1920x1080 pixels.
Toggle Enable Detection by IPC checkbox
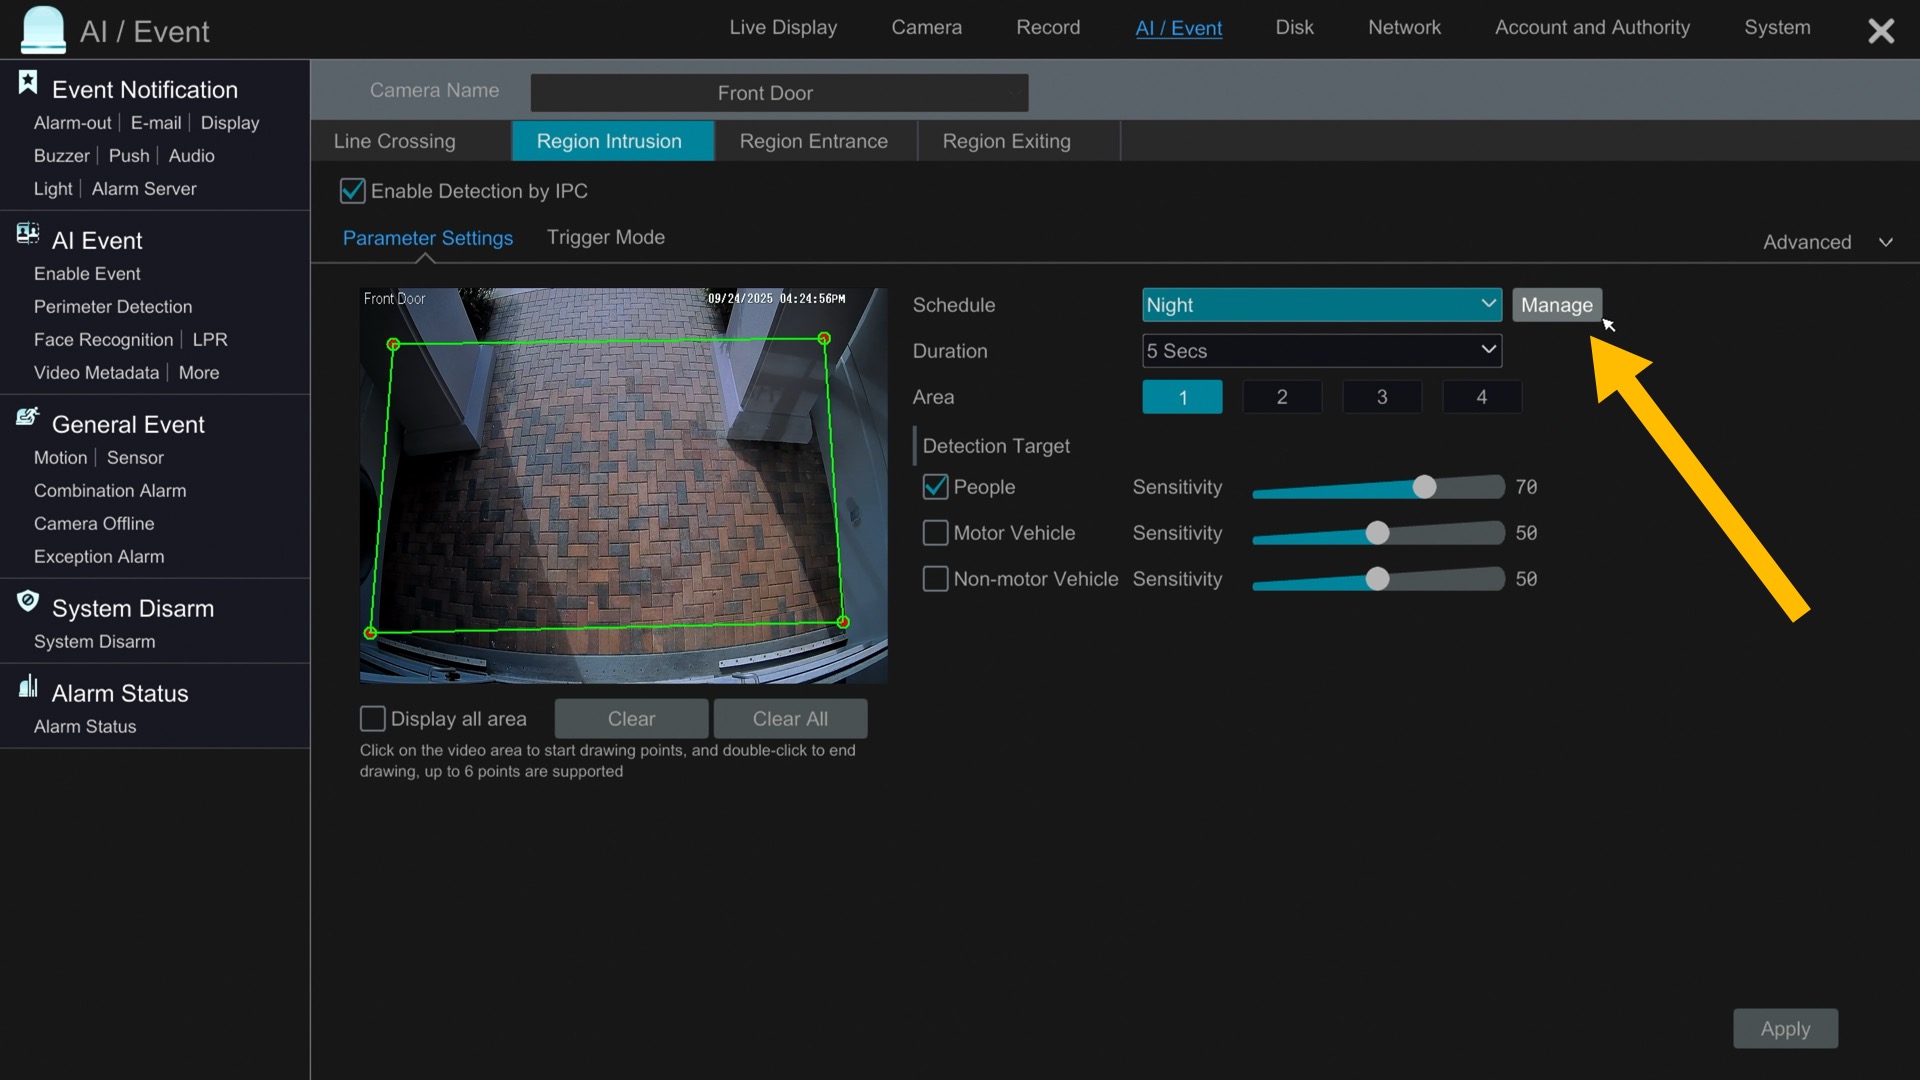352,190
